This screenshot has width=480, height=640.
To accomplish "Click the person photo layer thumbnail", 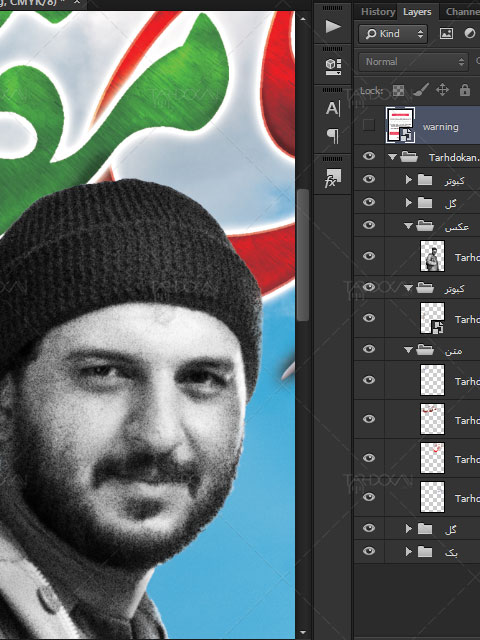I will 432,256.
